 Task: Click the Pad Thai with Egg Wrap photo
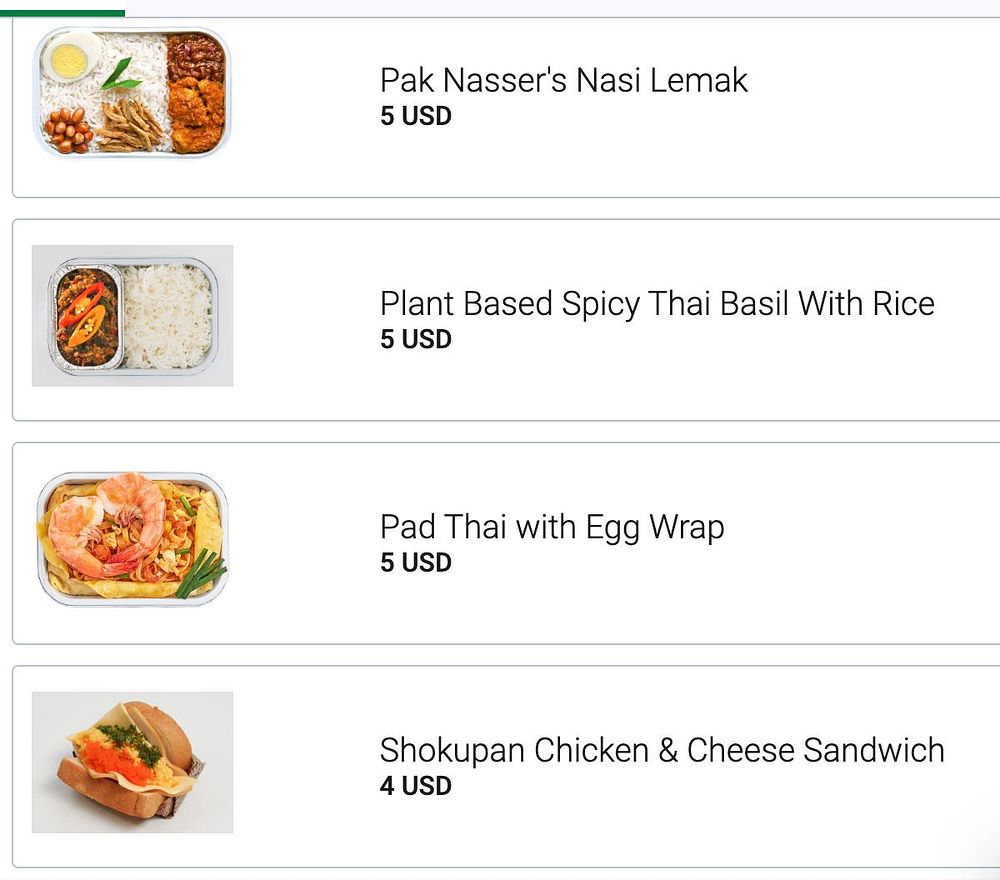133,539
